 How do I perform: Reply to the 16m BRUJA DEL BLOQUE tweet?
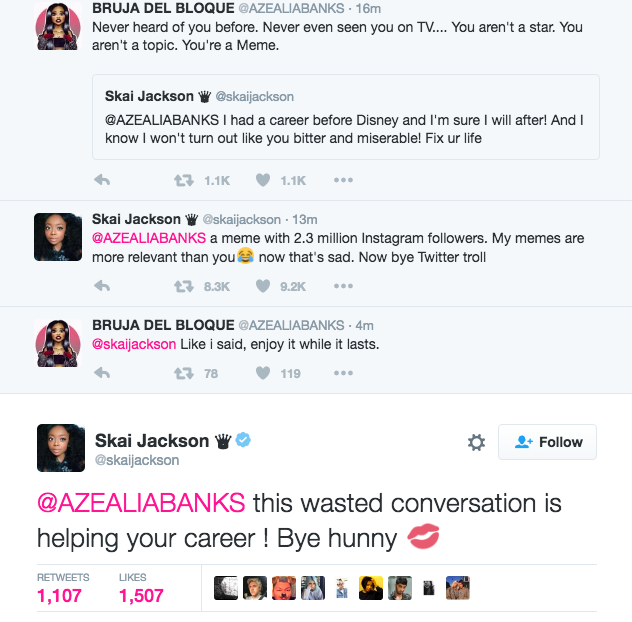[x=101, y=180]
